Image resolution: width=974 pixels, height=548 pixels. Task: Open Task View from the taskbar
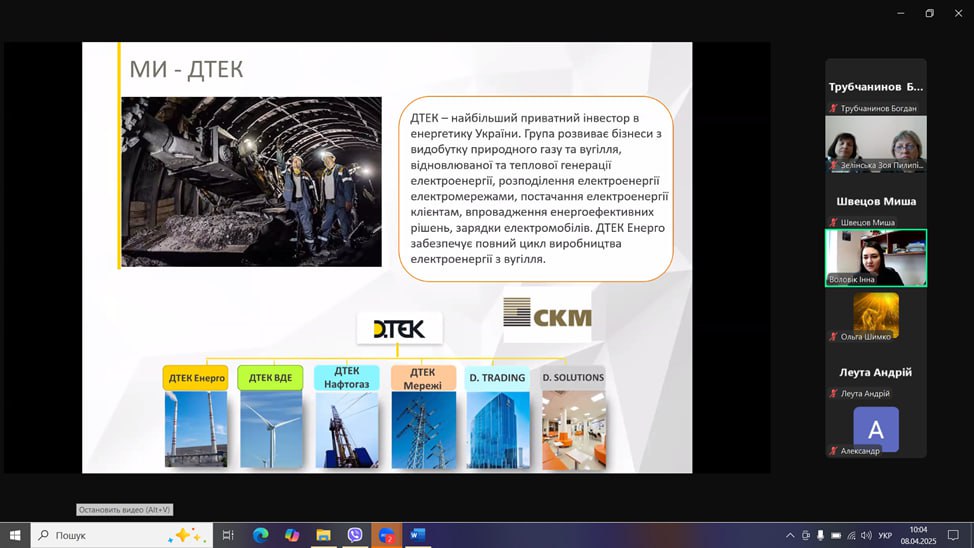point(228,535)
